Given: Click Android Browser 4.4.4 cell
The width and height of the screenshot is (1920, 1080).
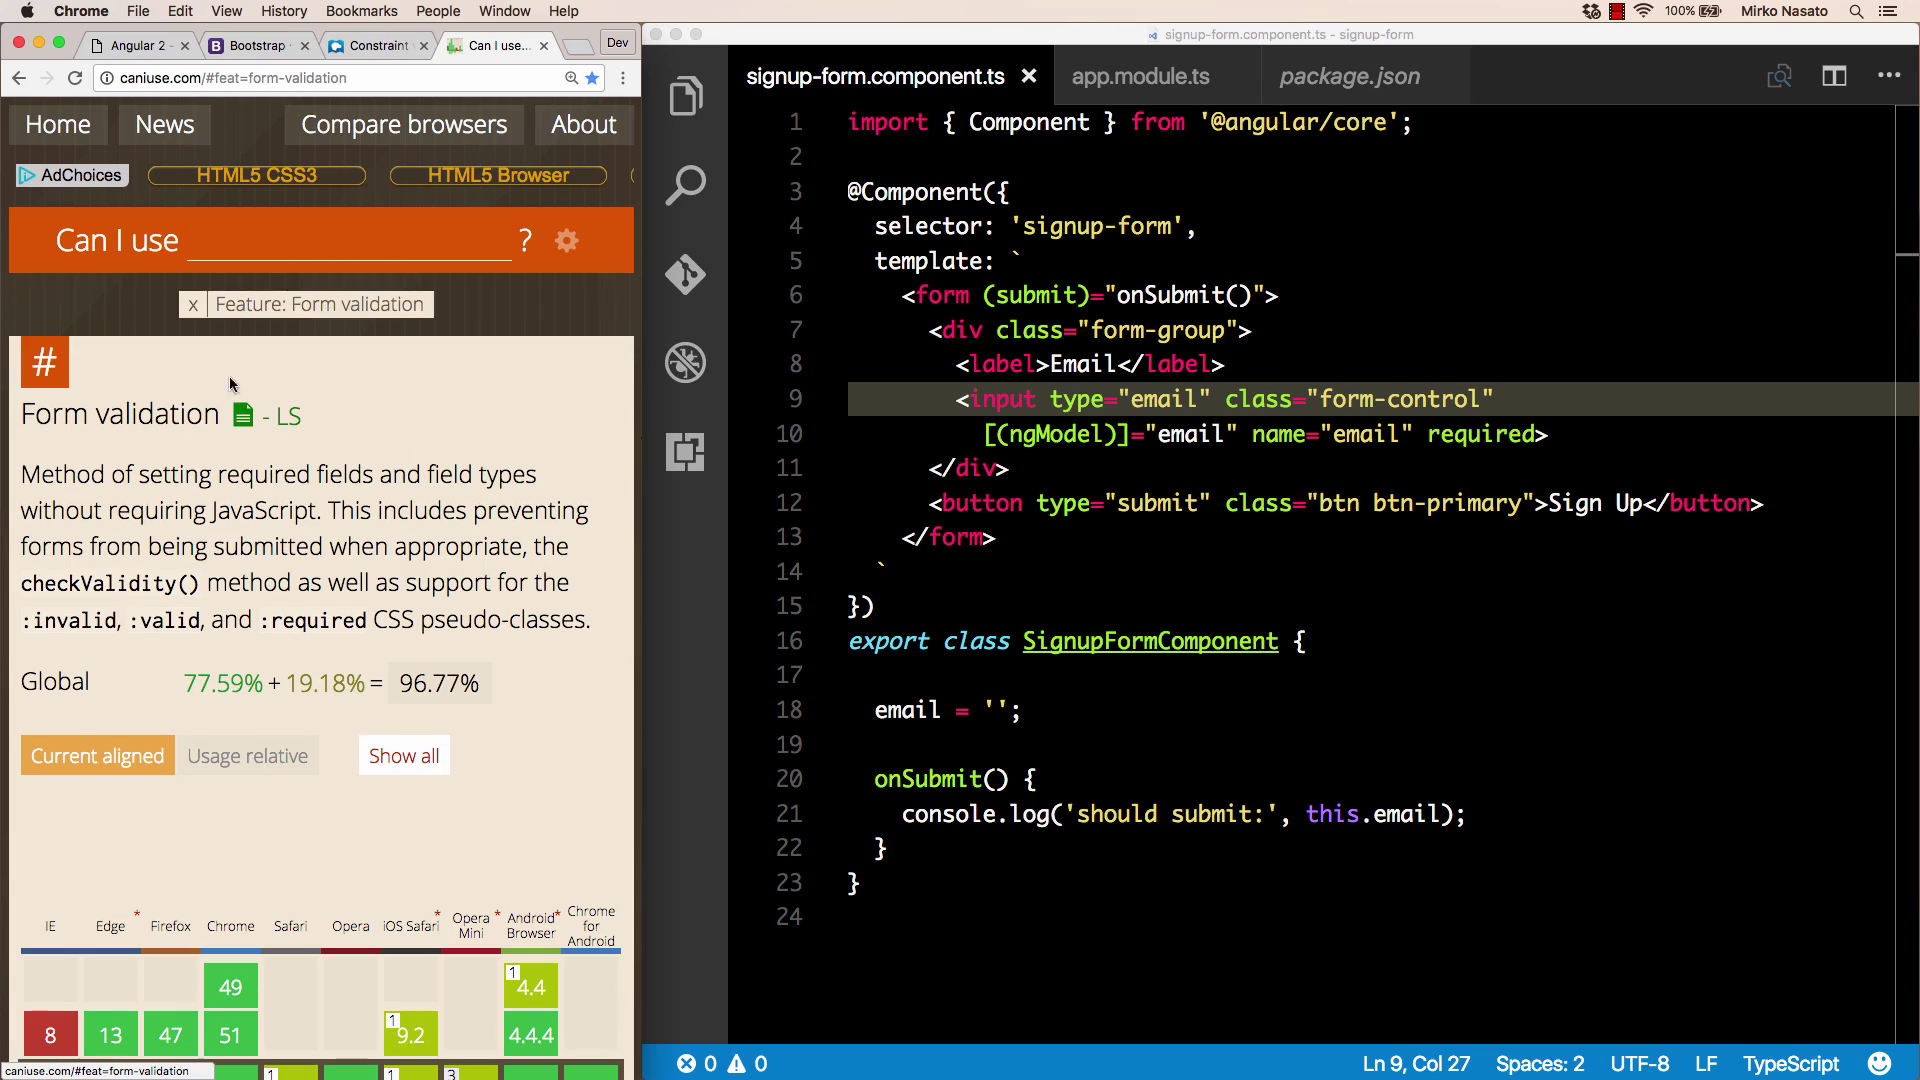Looking at the screenshot, I should point(531,1035).
